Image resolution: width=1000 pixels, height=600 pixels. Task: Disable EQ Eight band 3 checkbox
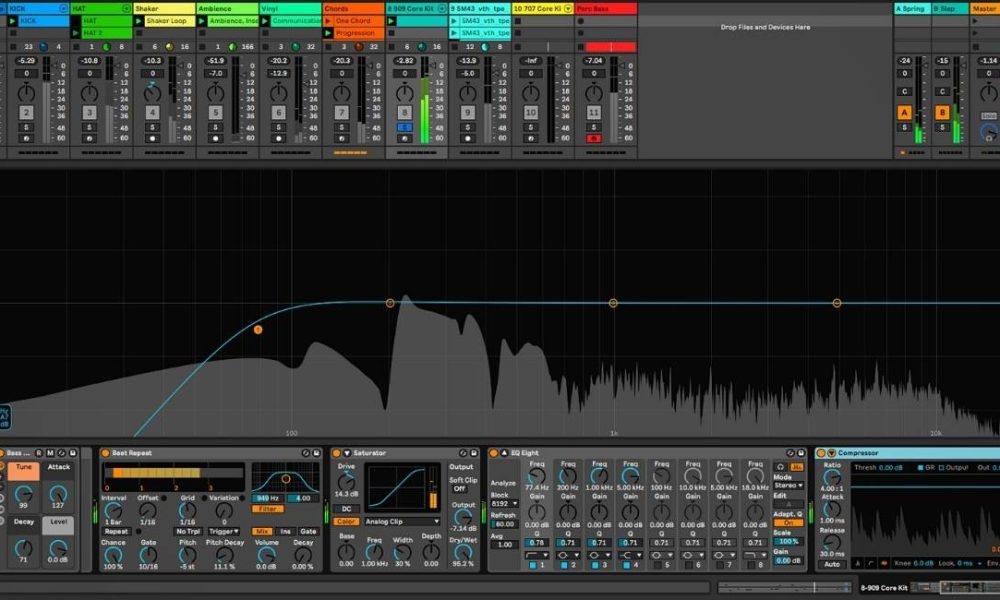[x=595, y=566]
